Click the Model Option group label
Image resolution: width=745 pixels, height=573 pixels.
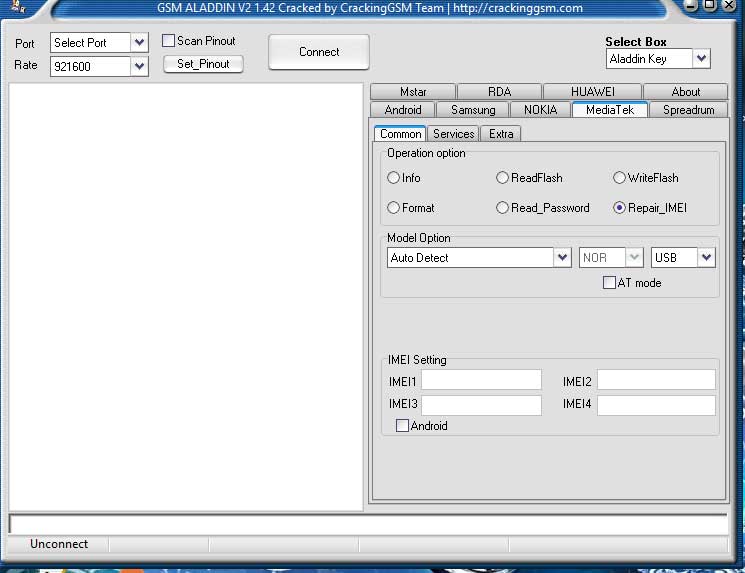point(419,238)
